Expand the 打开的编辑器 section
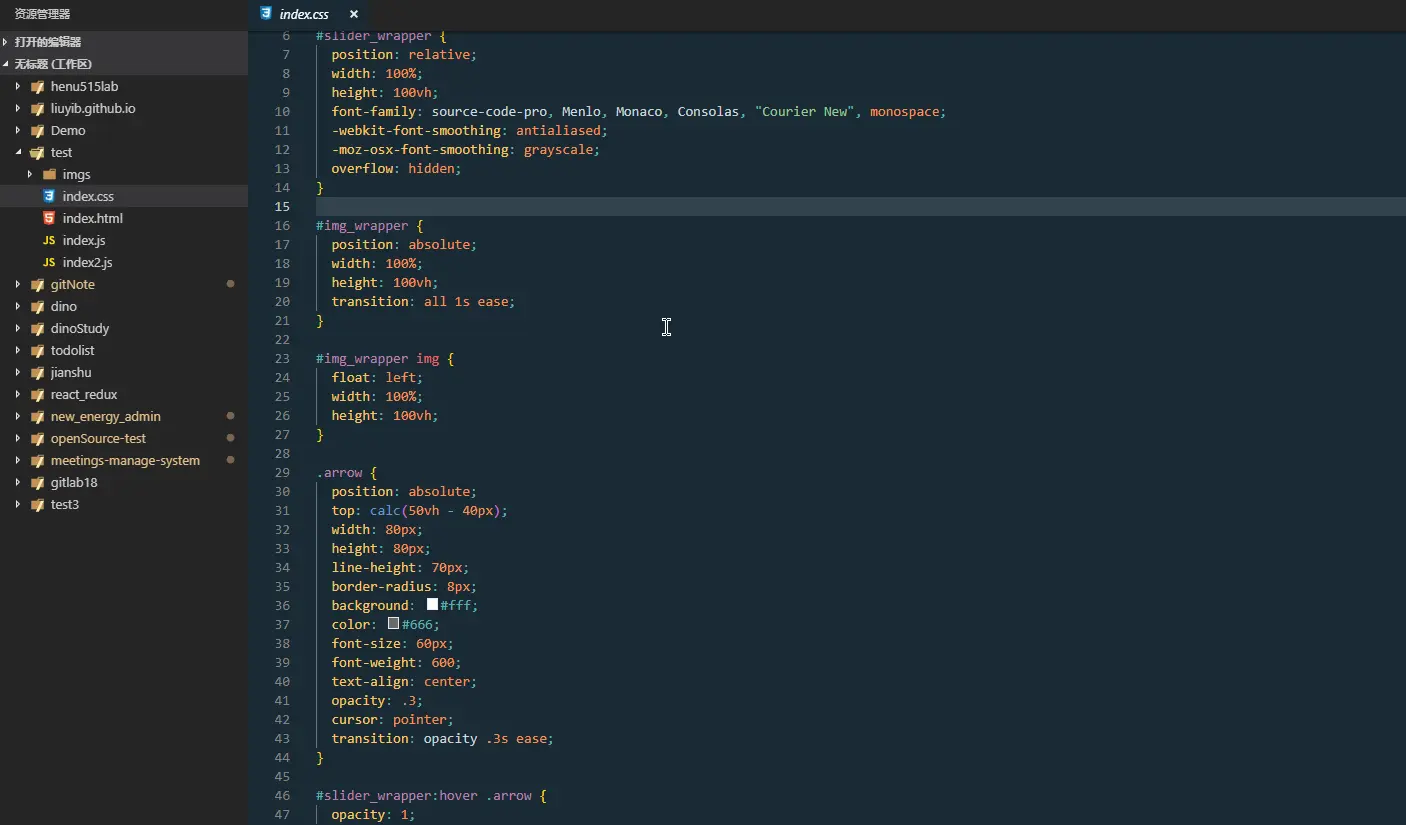This screenshot has width=1406, height=825. [x=7, y=42]
